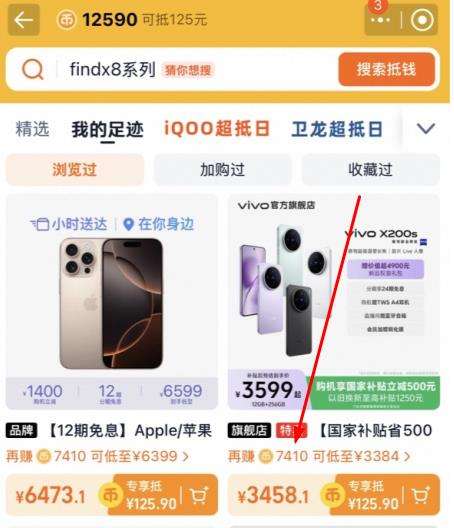The height and width of the screenshot is (528, 454).
Task: Switch to the 精选 tab
Action: pos(32,129)
